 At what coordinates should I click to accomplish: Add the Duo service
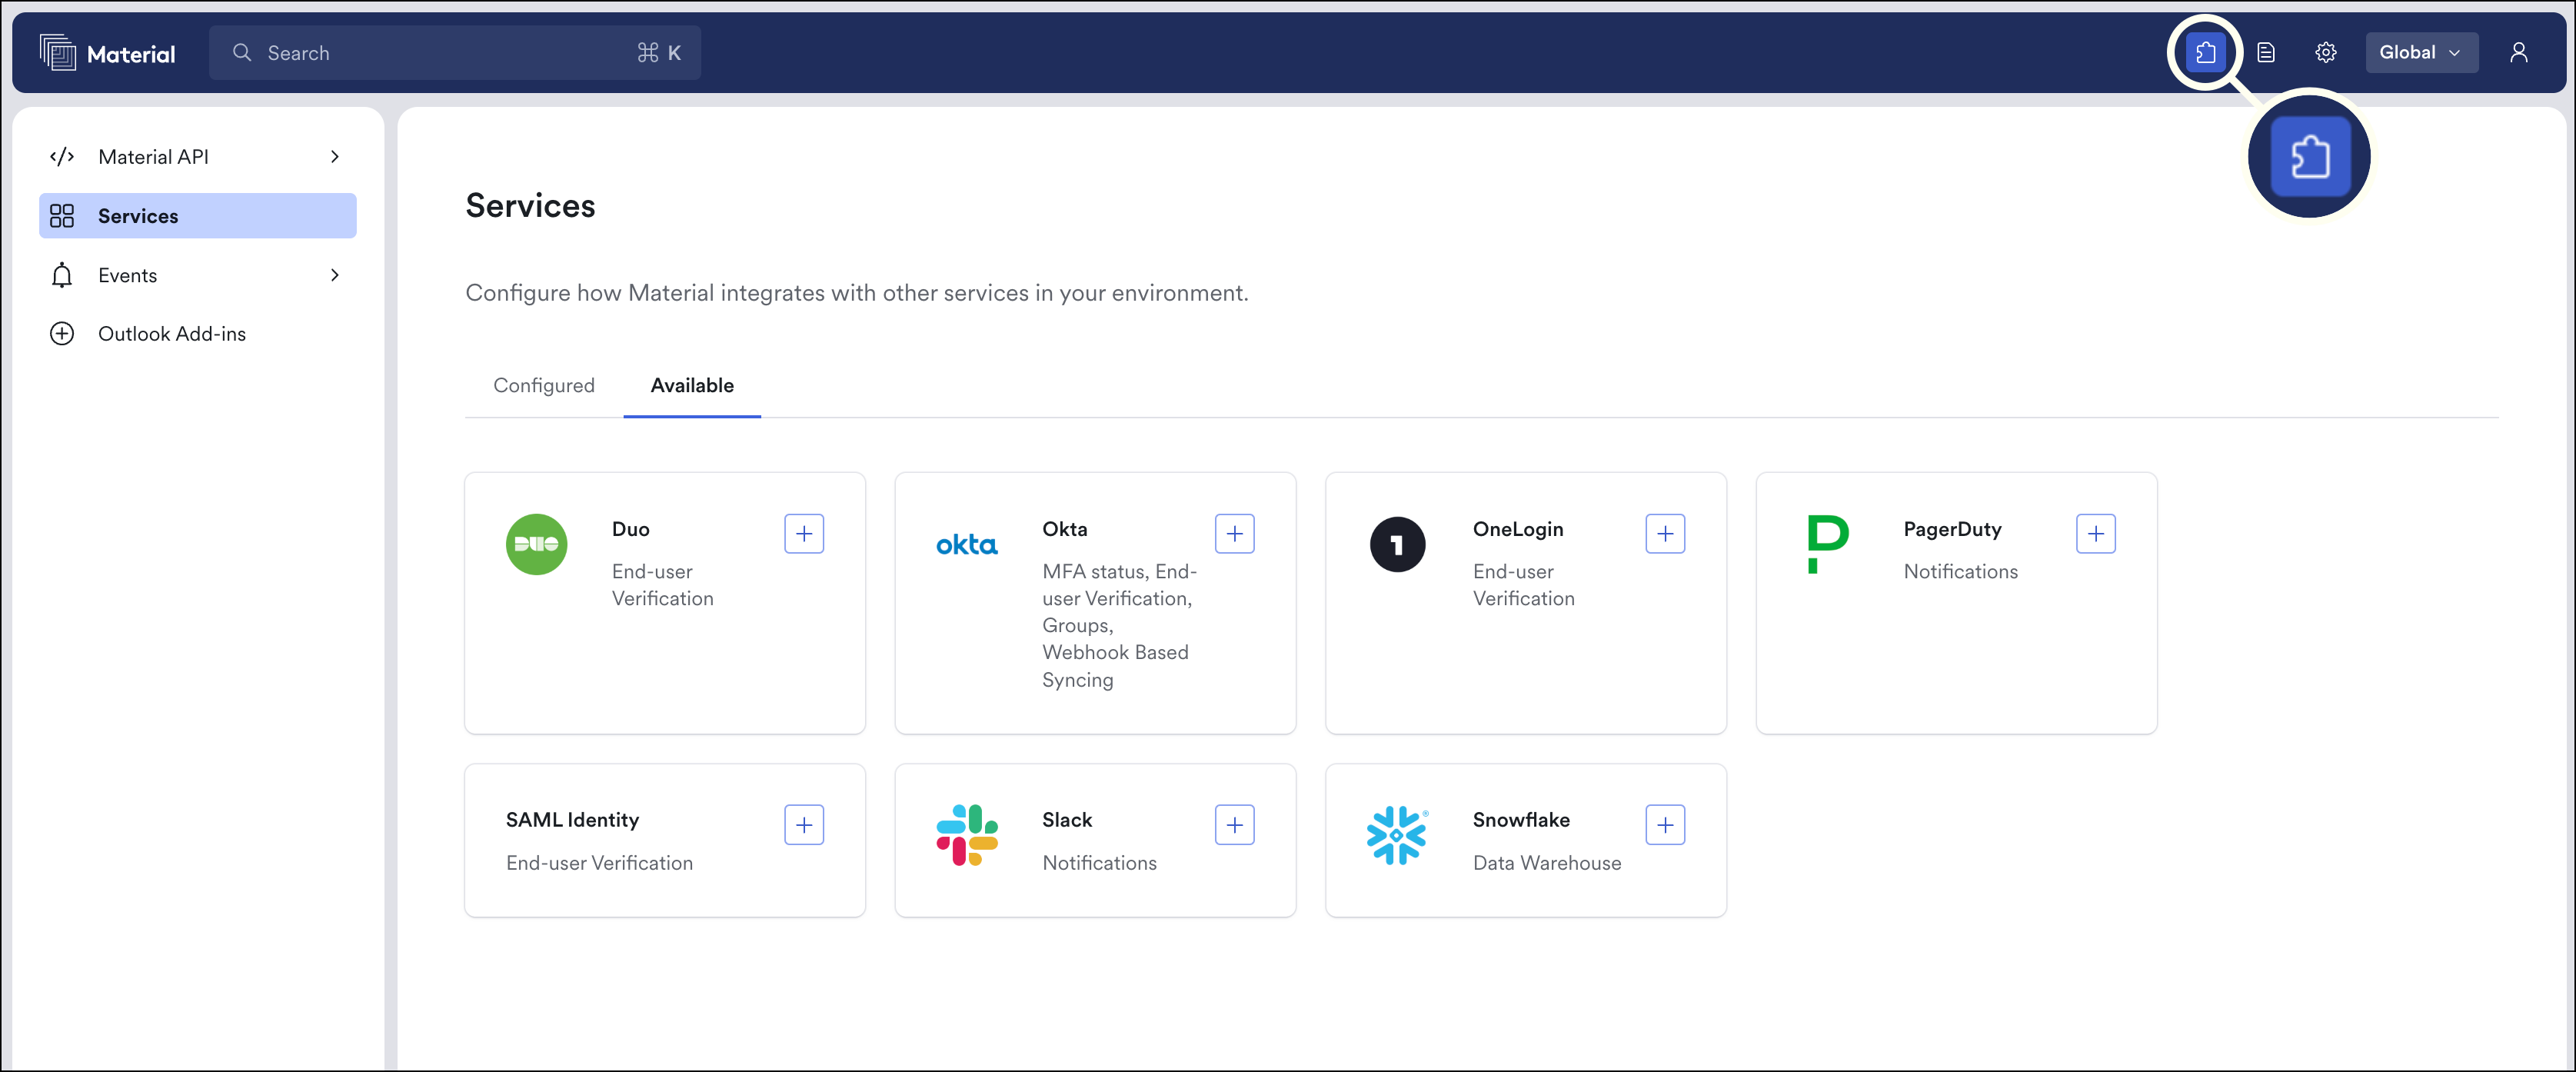[x=804, y=534]
